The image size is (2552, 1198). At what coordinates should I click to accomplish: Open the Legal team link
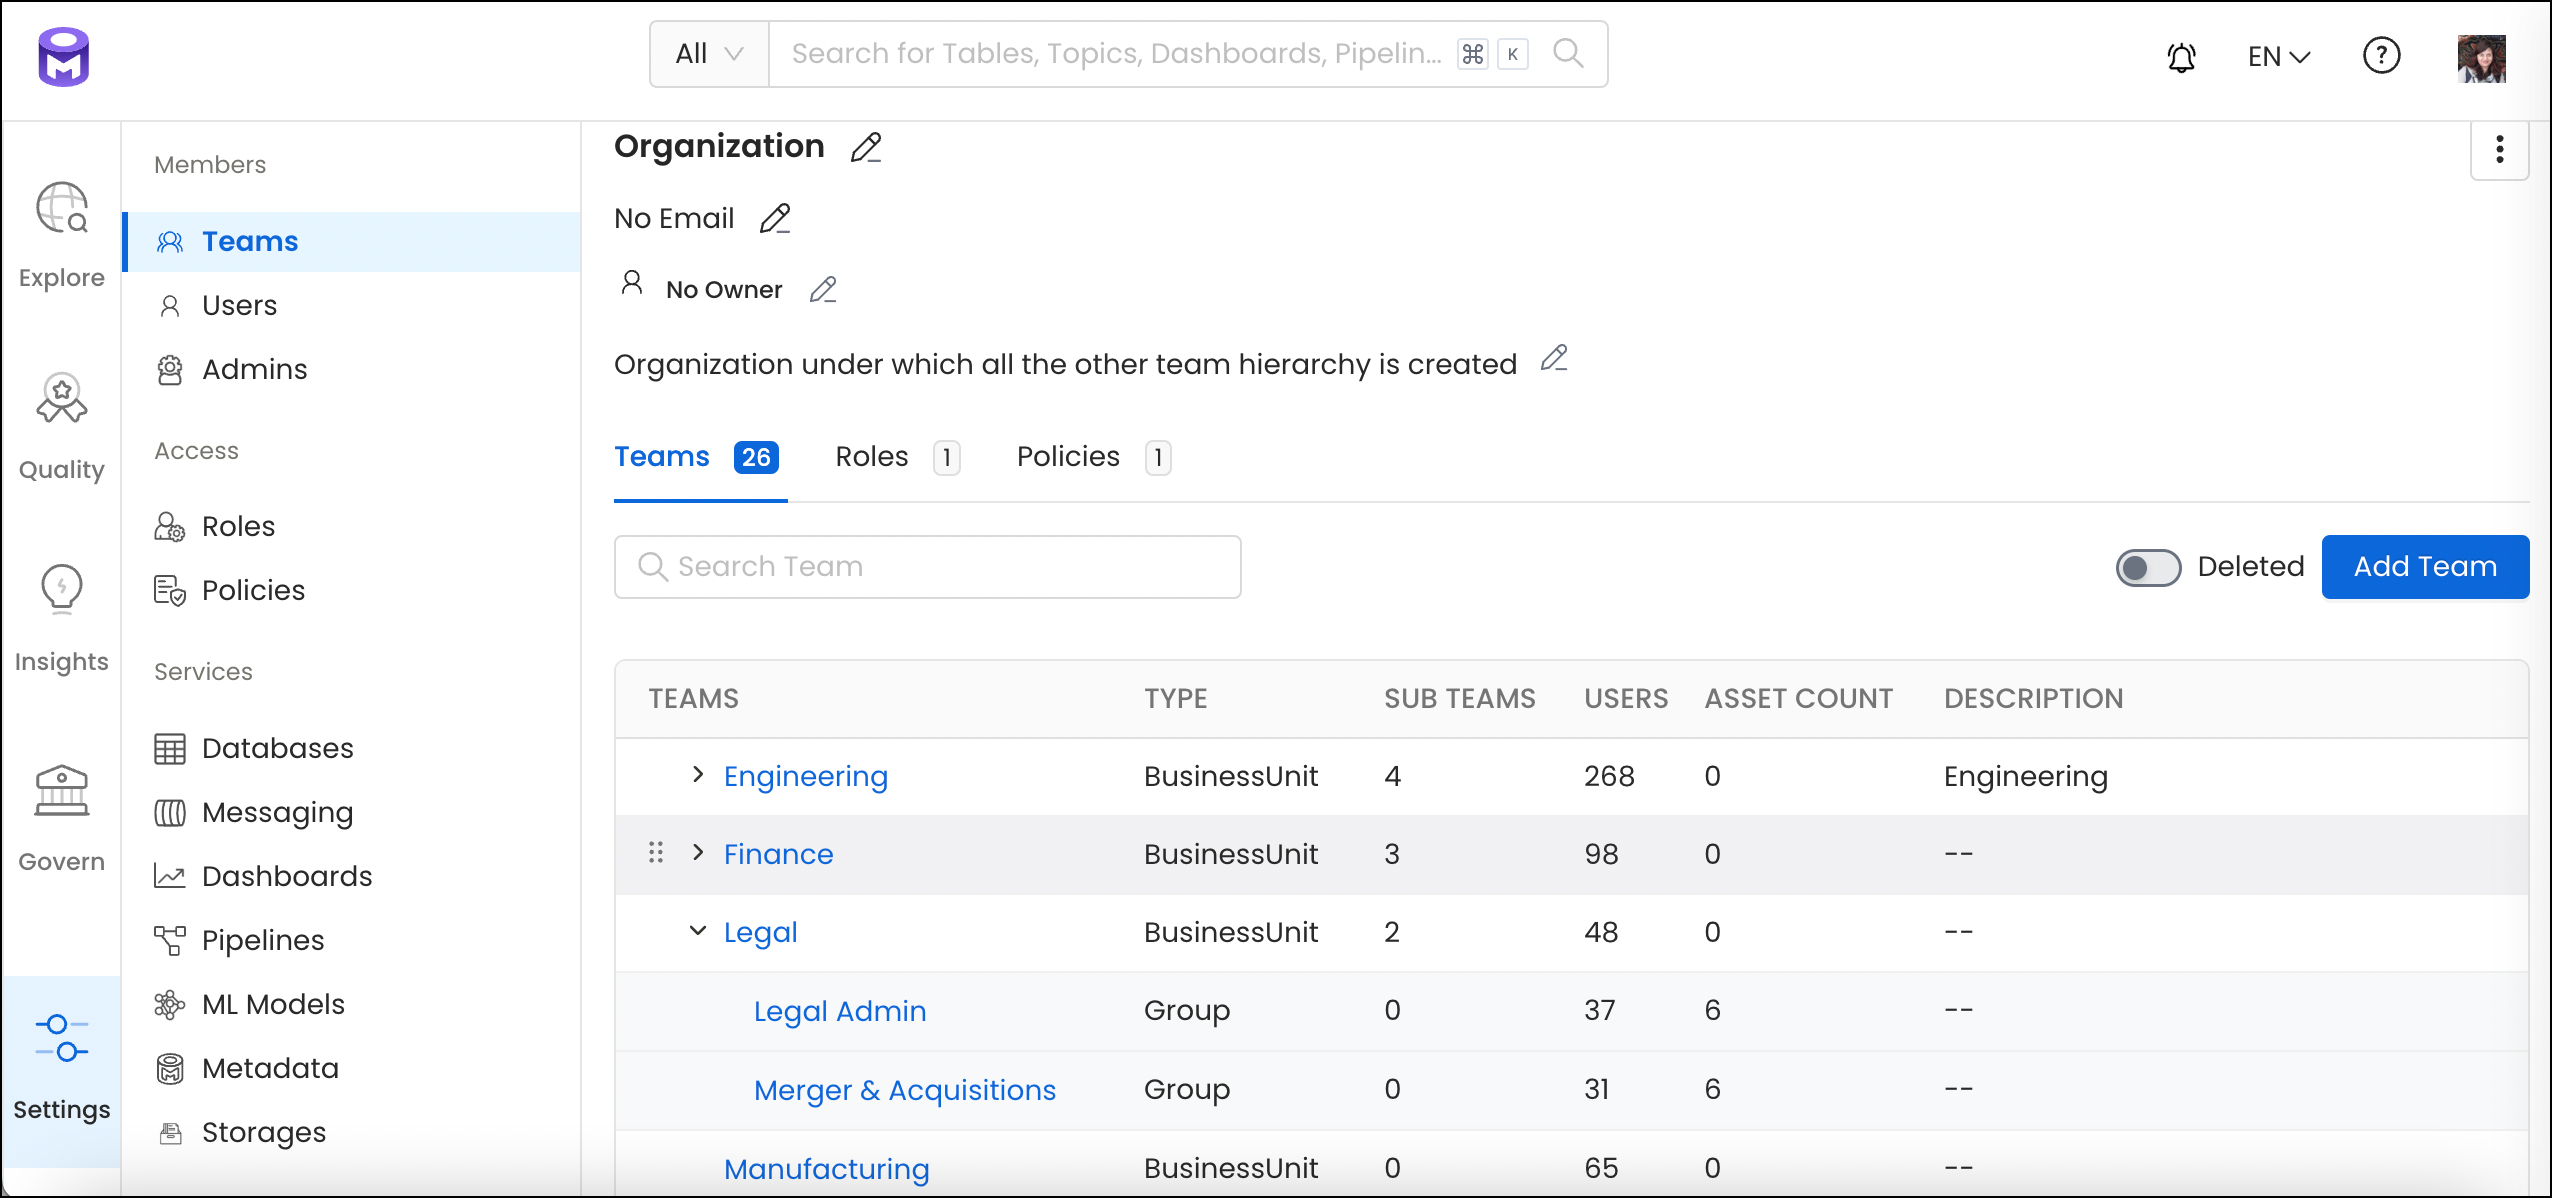tap(760, 932)
